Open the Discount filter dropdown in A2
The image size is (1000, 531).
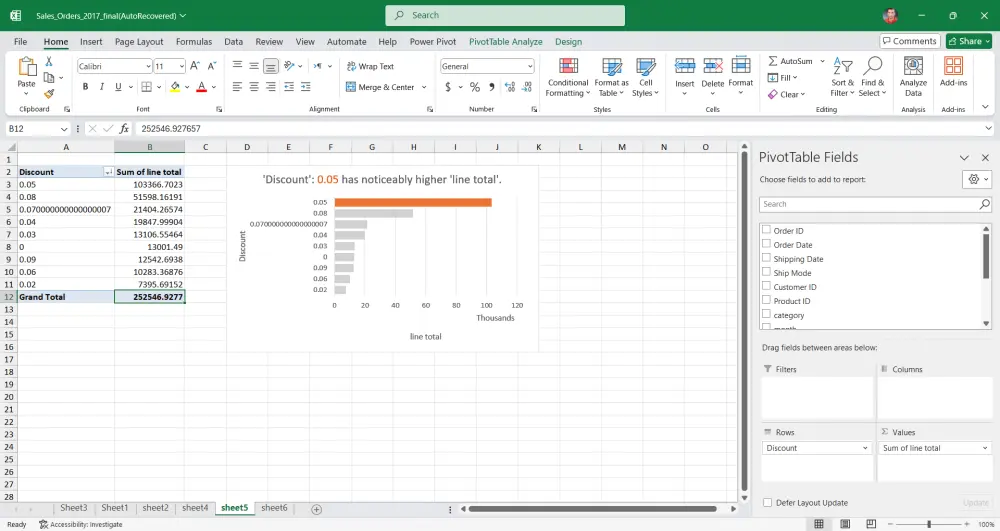point(108,171)
